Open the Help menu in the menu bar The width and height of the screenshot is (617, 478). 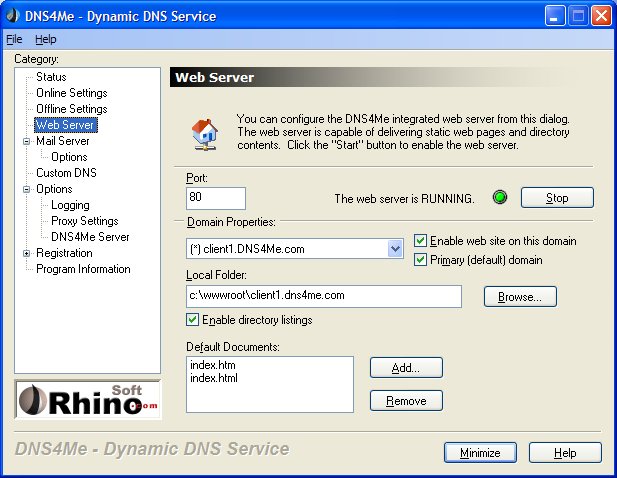pyautogui.click(x=46, y=39)
